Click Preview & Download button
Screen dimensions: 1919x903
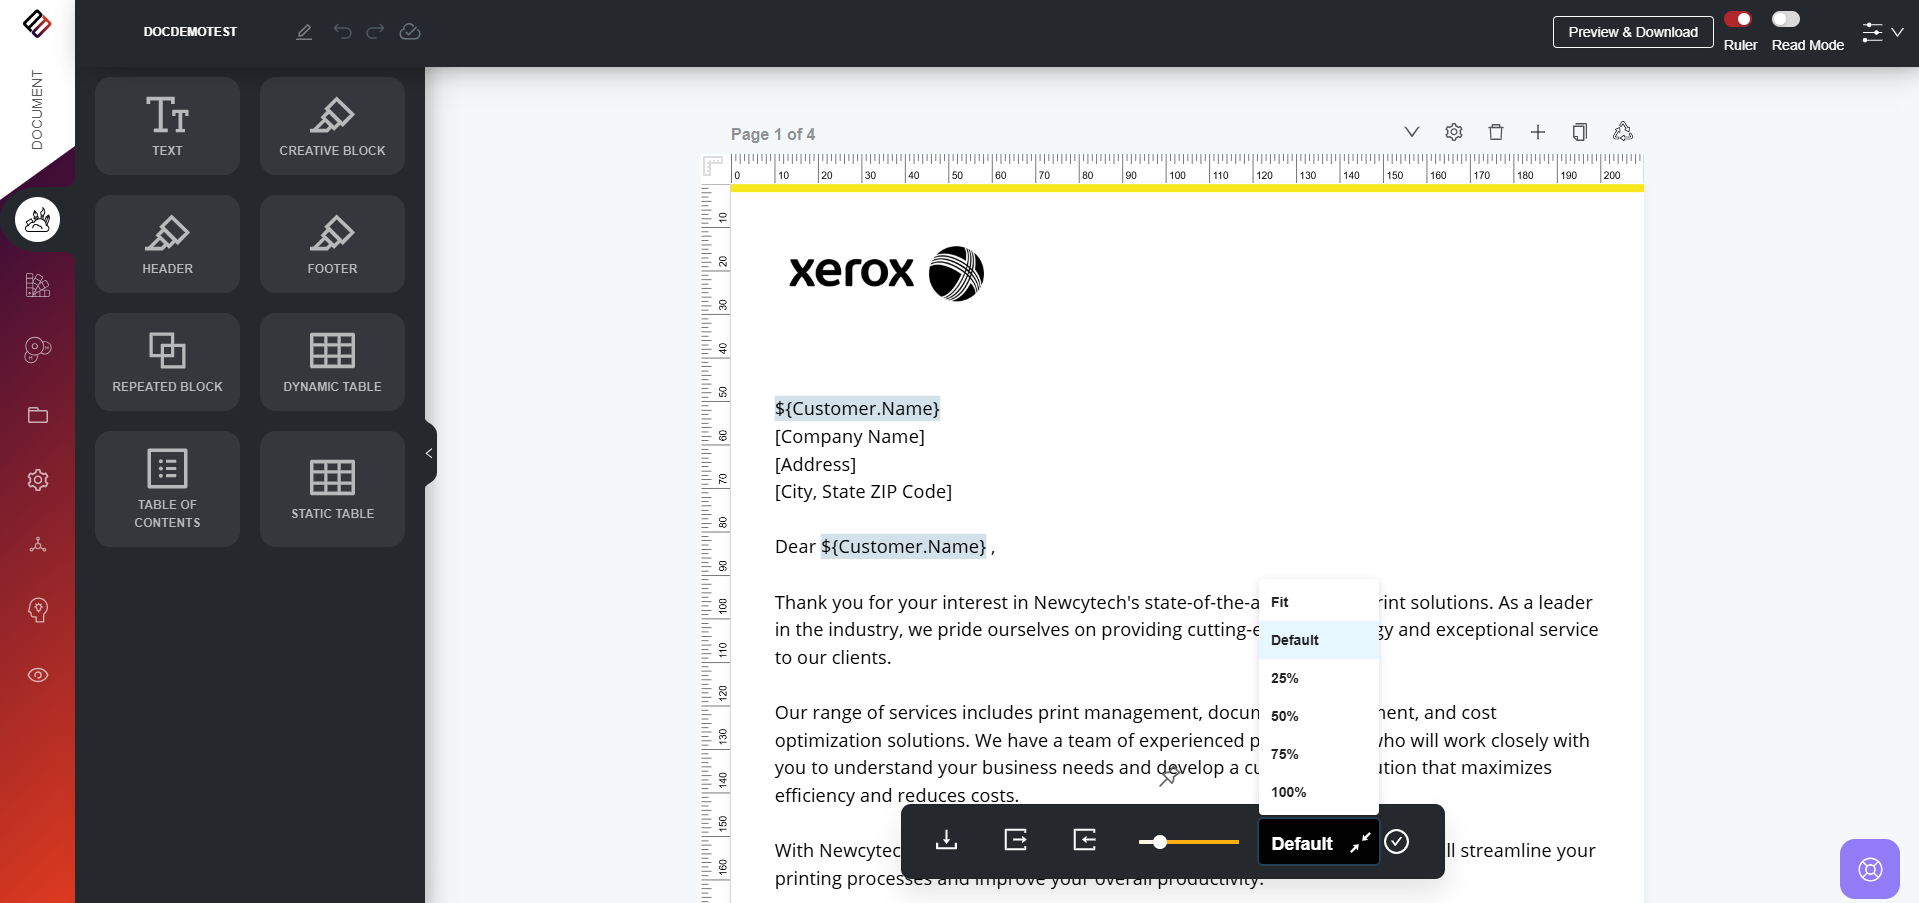point(1632,32)
